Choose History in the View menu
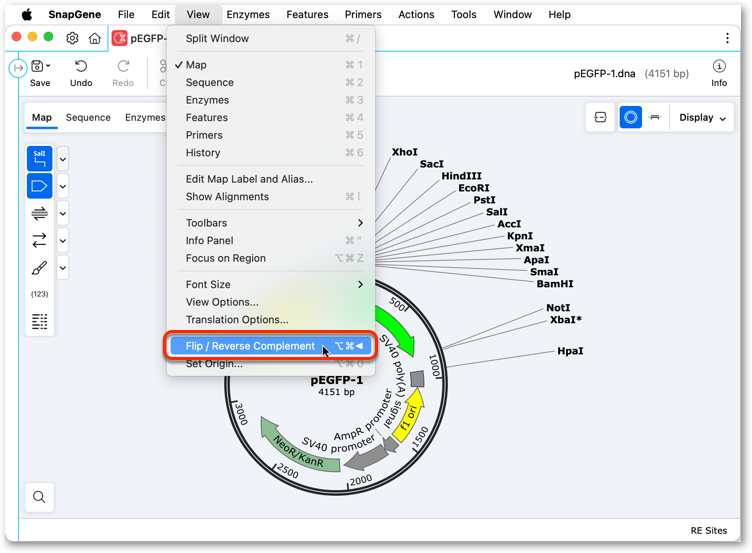The width and height of the screenshot is (752, 553). tap(271, 153)
